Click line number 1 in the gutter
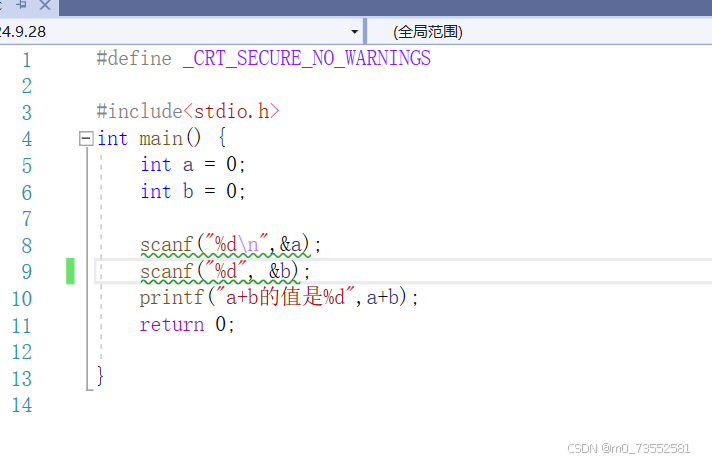 27,60
